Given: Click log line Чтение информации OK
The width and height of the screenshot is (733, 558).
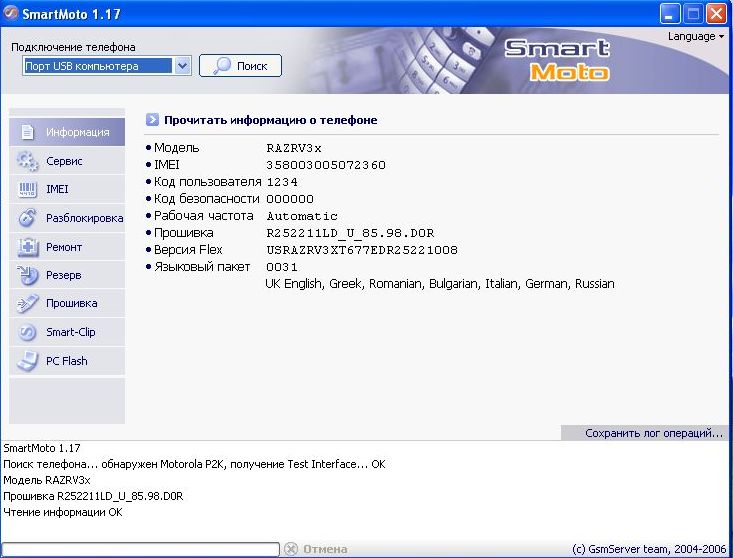Looking at the screenshot, I should [x=63, y=512].
